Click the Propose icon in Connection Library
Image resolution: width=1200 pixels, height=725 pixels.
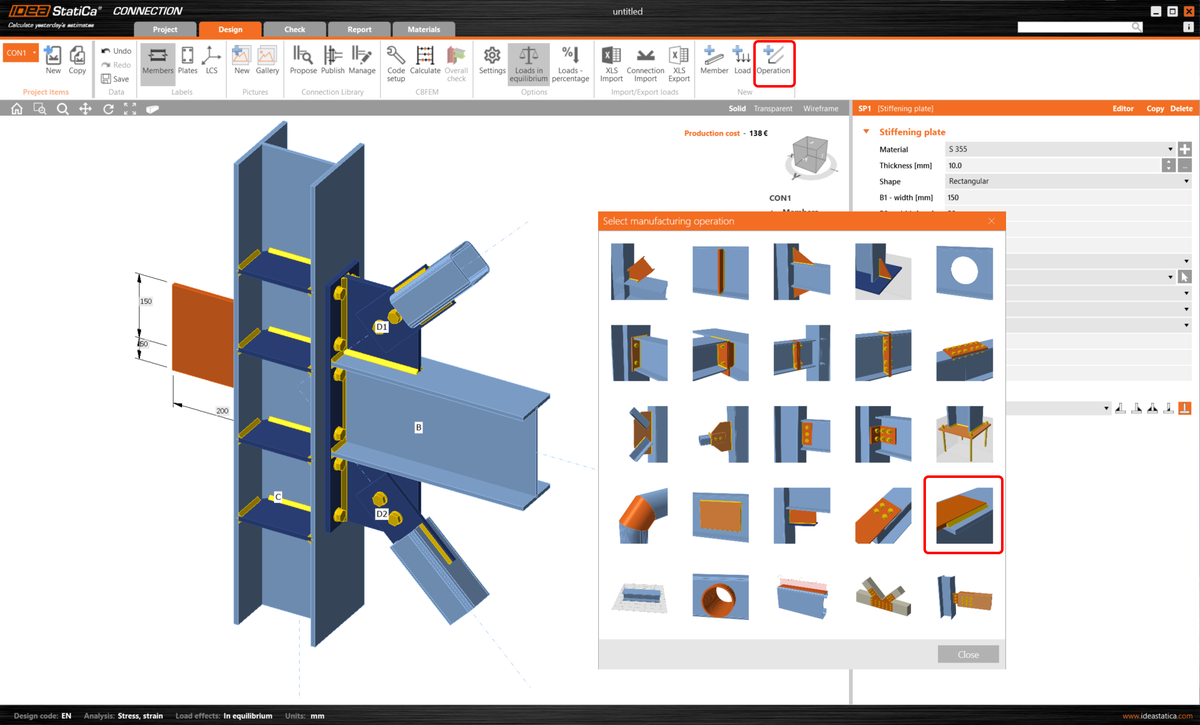303,60
